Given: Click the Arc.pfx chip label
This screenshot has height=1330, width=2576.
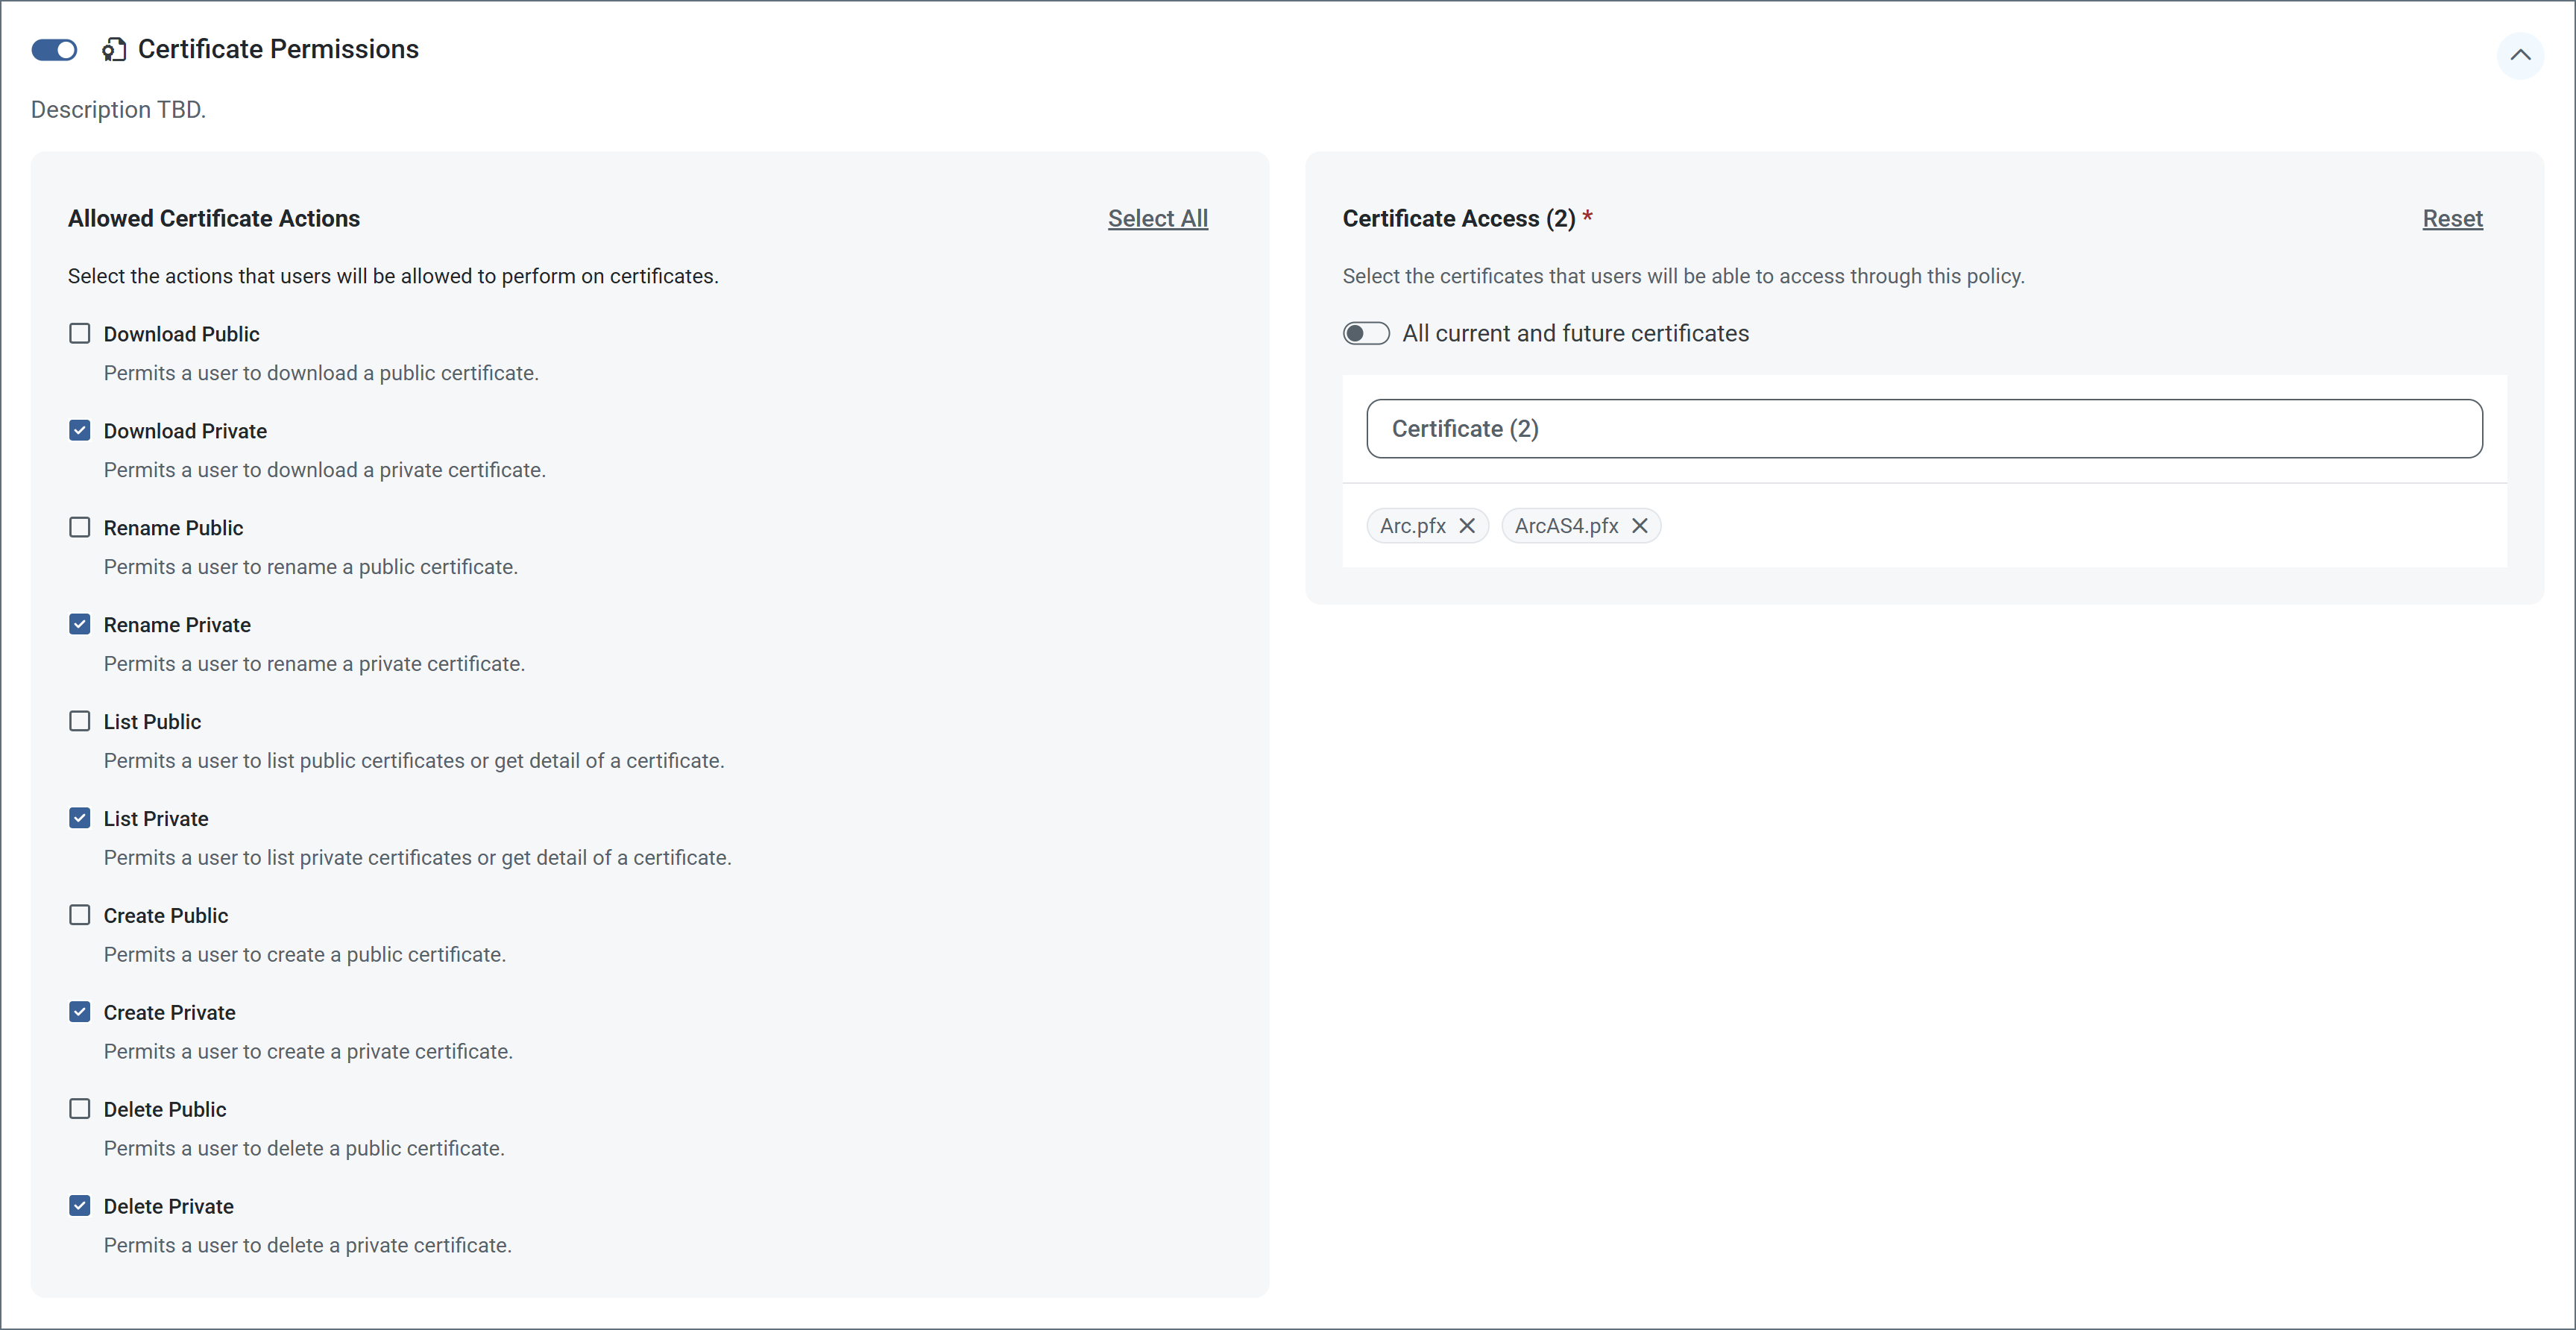Looking at the screenshot, I should [x=1412, y=526].
